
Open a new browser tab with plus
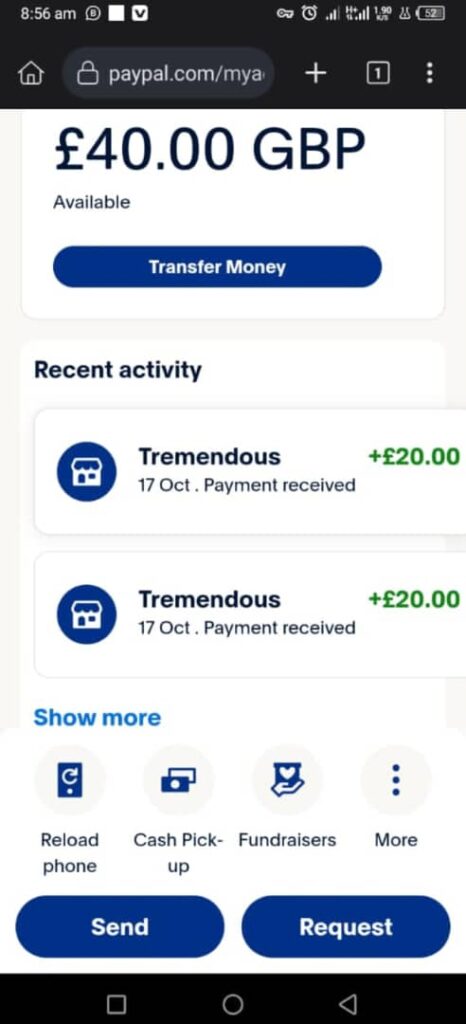pos(315,74)
